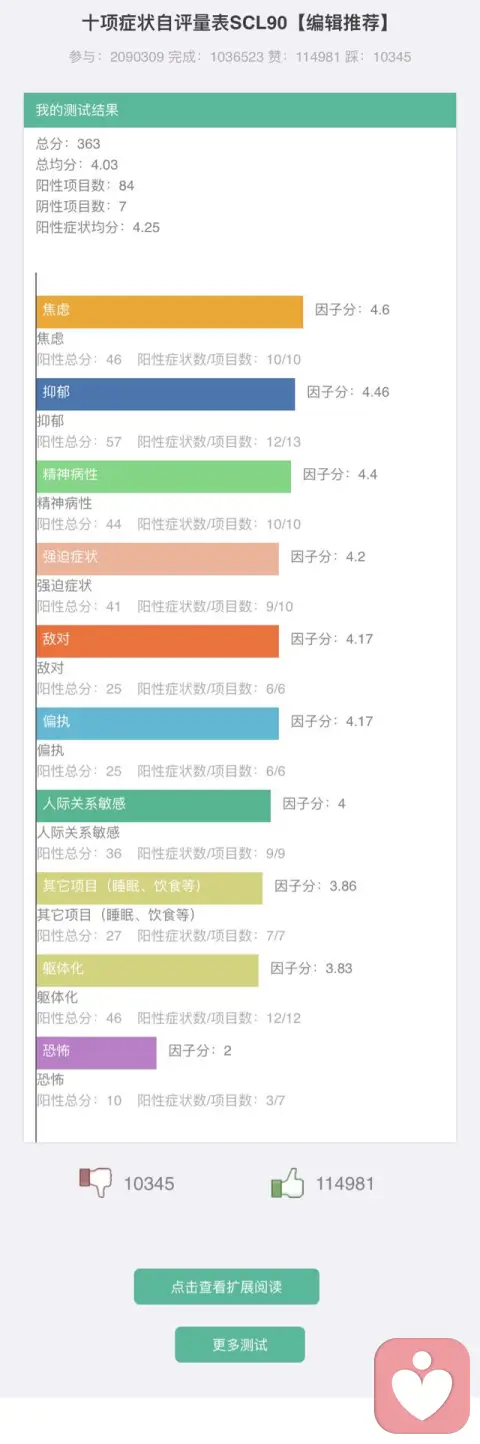Click the page title 十项症状自评量表SCL90
The height and width of the screenshot is (1444, 480).
pos(183,23)
